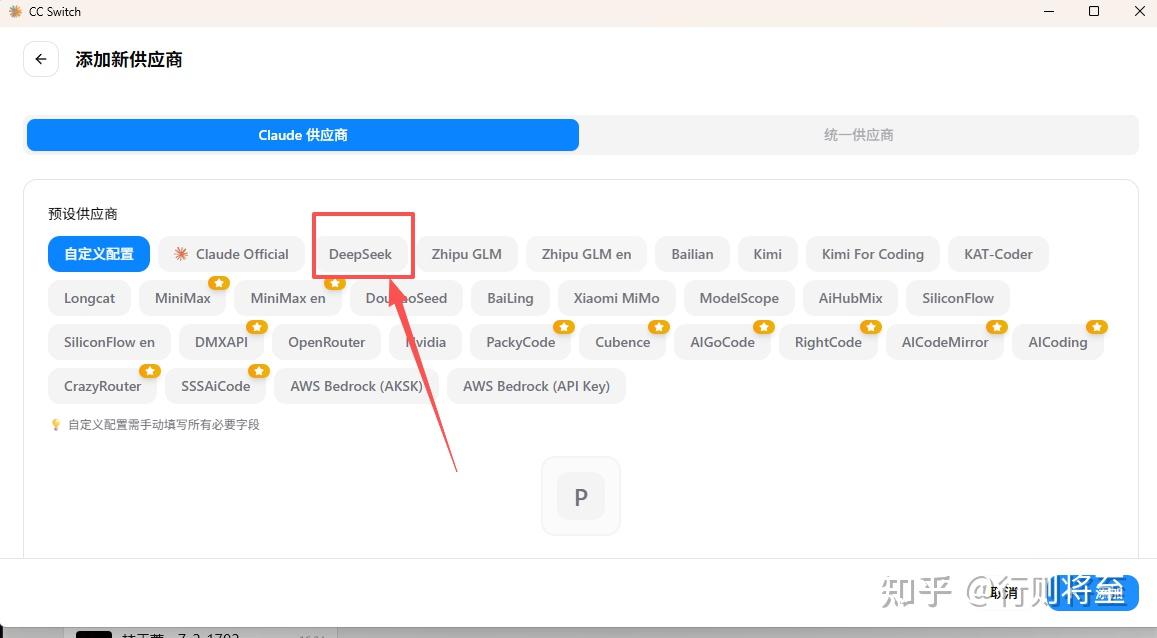
Task: Click star badge on DMXAPI preset
Action: (x=257, y=327)
